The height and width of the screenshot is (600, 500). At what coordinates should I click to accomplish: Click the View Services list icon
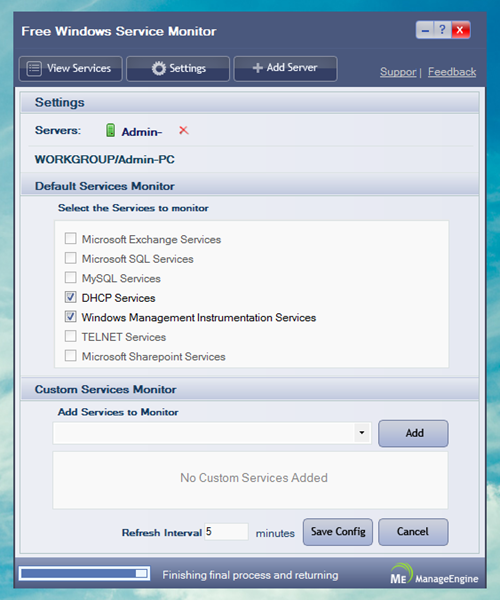pyautogui.click(x=34, y=68)
